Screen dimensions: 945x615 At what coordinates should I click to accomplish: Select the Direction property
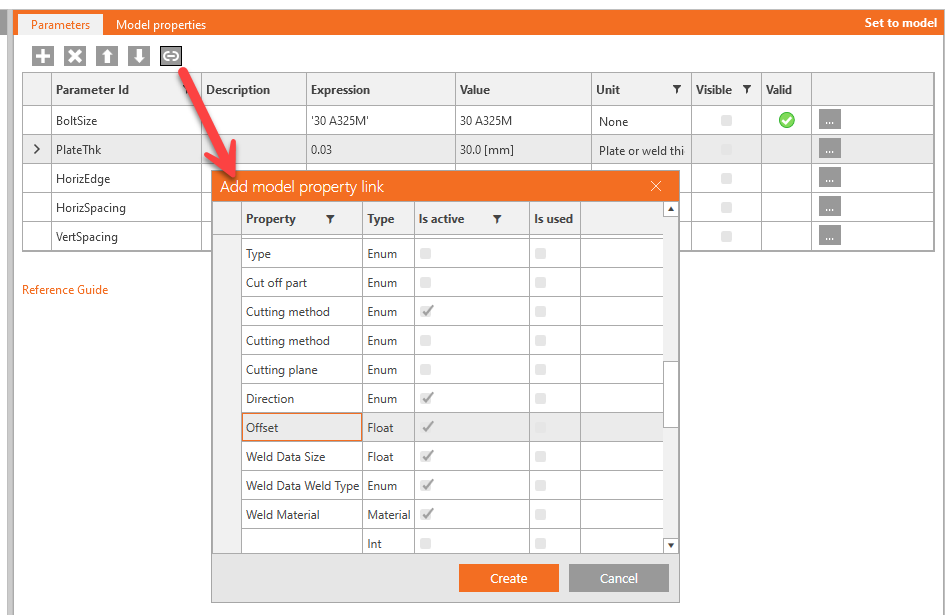coord(302,399)
